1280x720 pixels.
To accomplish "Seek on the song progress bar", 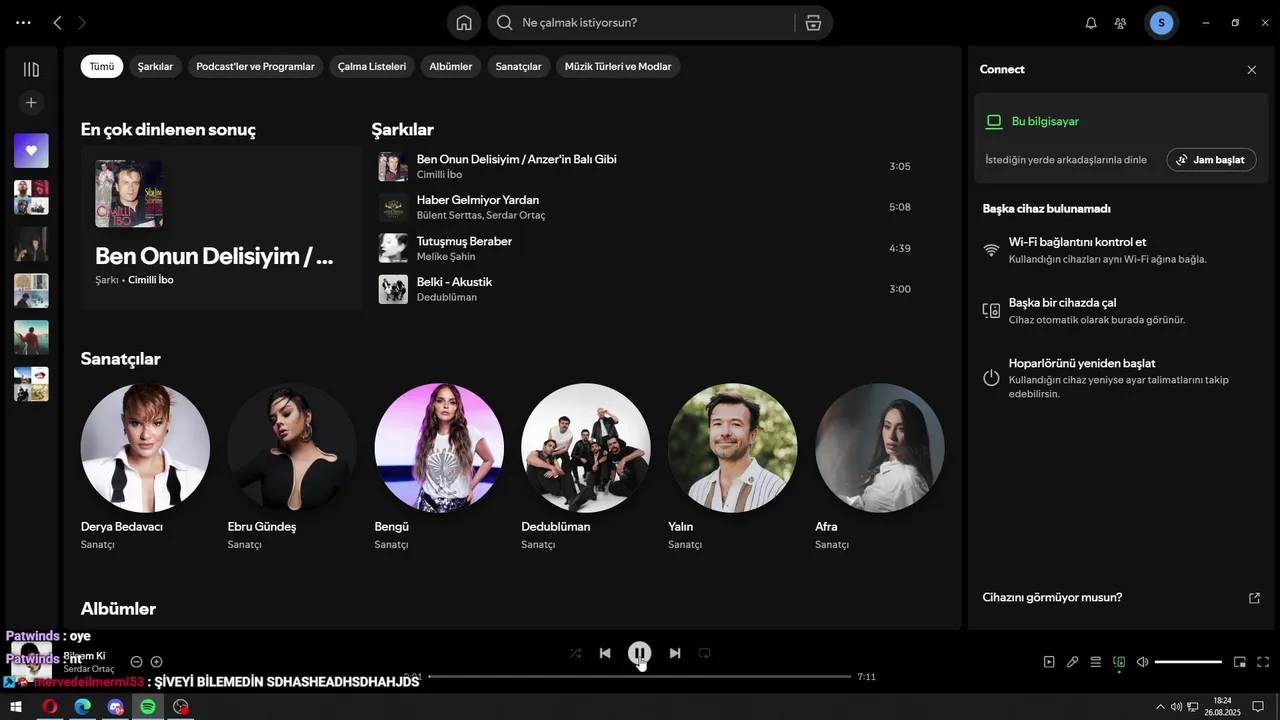I will pyautogui.click(x=640, y=677).
